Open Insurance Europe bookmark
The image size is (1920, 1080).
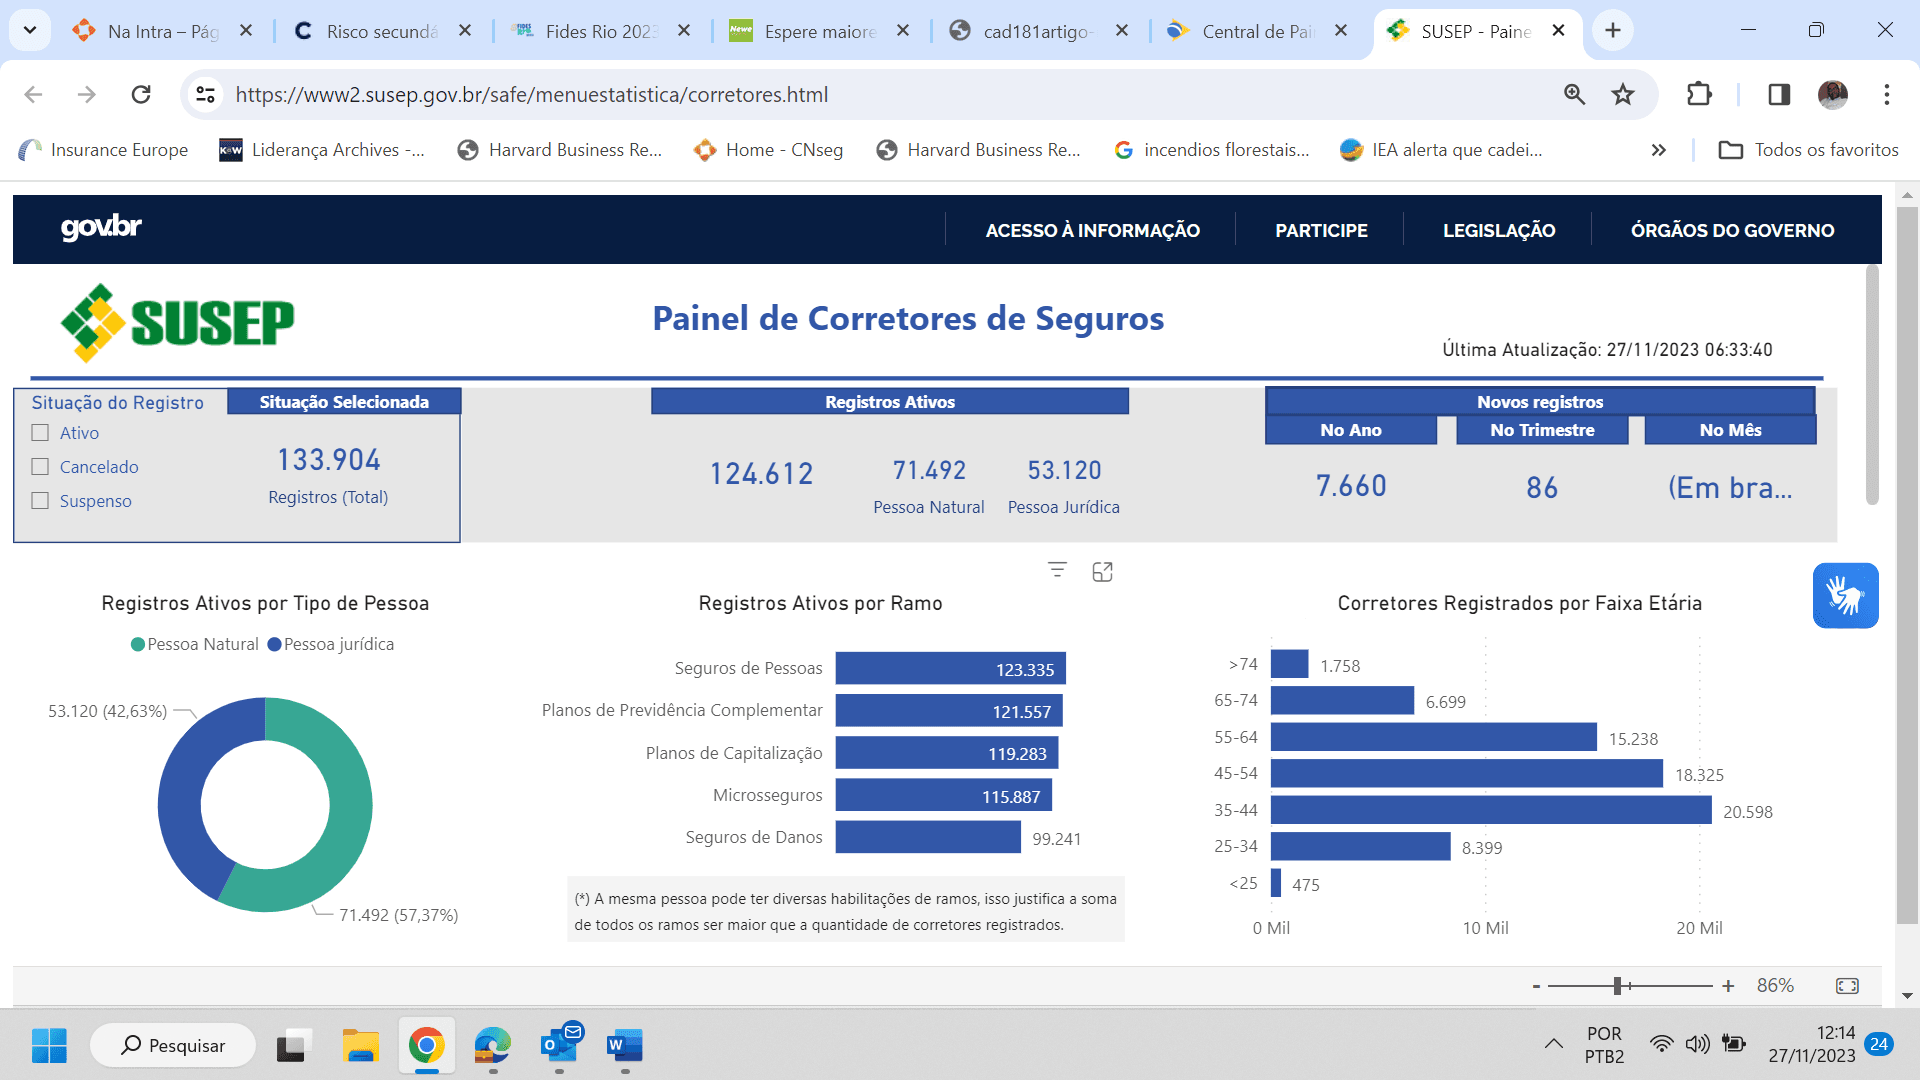click(103, 150)
